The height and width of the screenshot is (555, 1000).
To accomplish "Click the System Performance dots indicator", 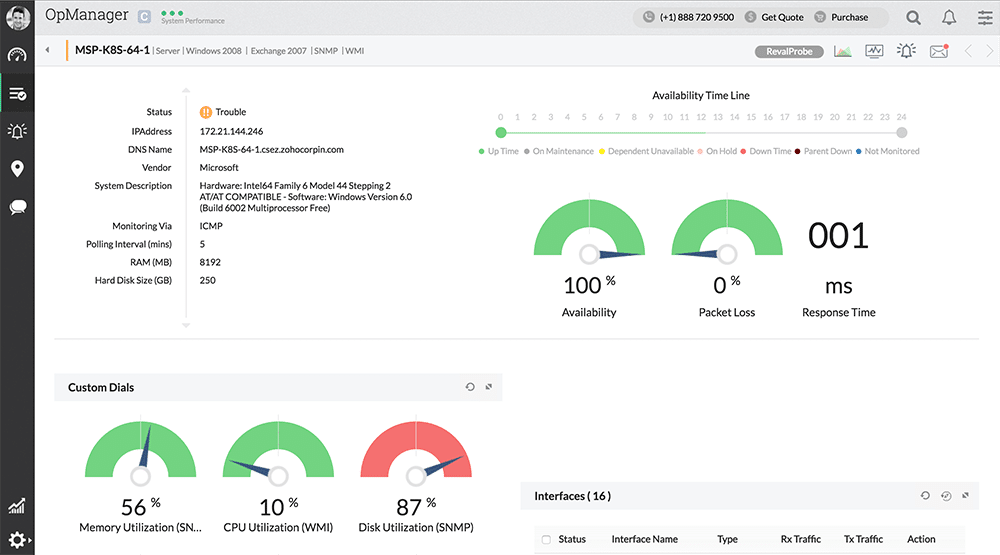I will [x=172, y=13].
